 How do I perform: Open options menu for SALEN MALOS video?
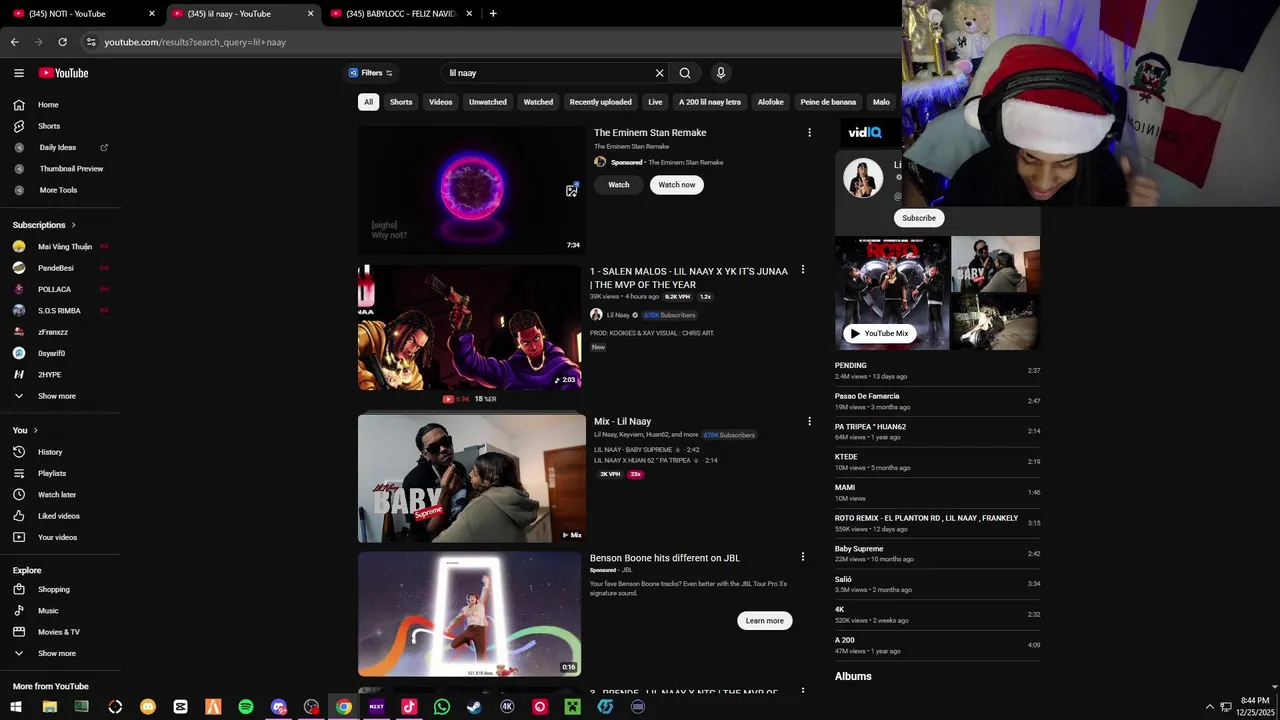click(x=802, y=270)
